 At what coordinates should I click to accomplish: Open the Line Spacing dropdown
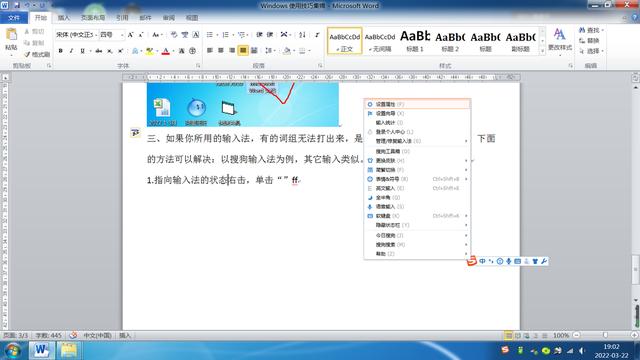pyautogui.click(x=269, y=51)
